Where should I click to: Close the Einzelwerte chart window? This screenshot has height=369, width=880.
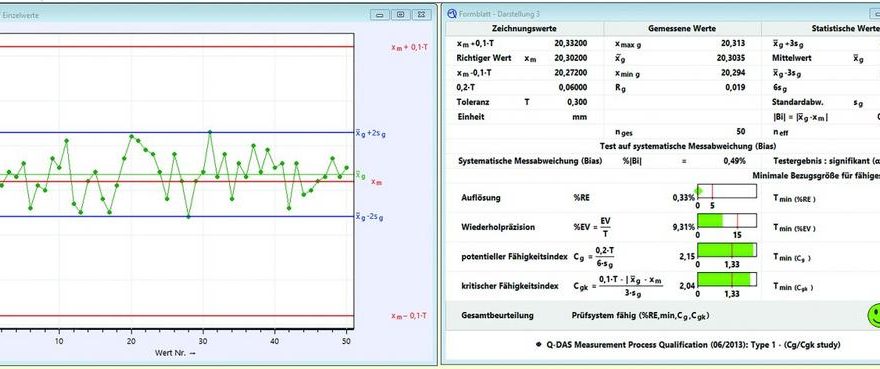pyautogui.click(x=421, y=15)
